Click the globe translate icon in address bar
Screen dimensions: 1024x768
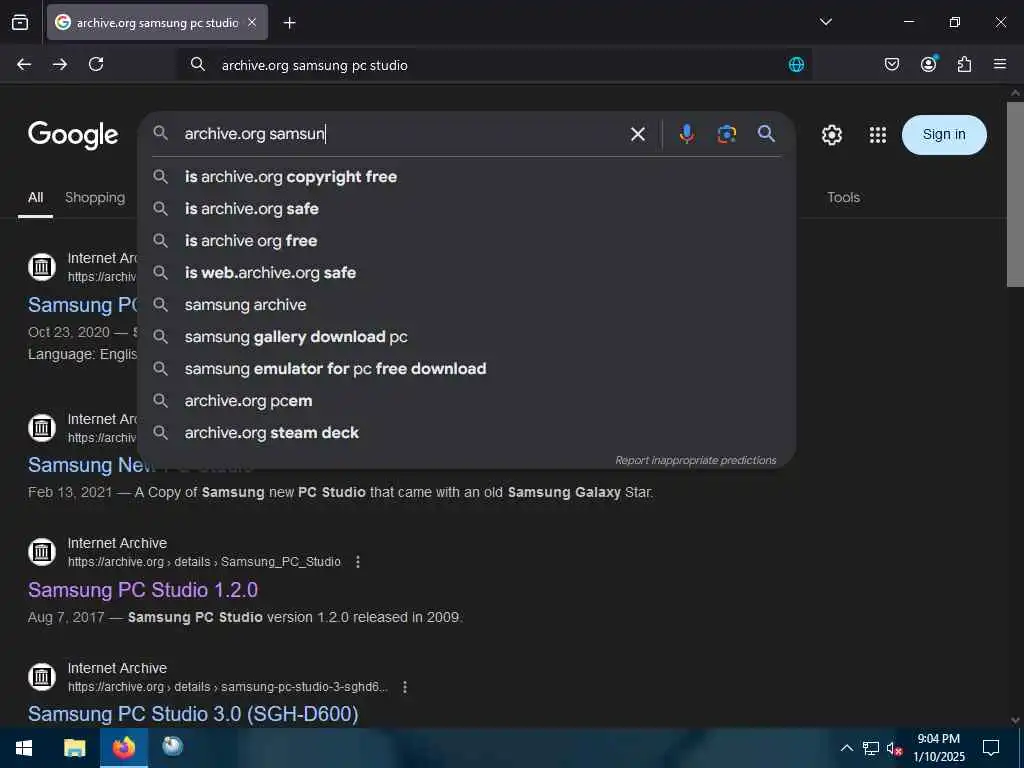tap(796, 65)
